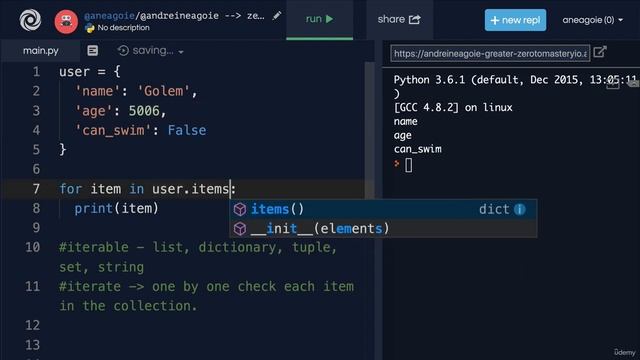Viewport: 640px width, 360px height.
Task: Click the 'No description' text
Action: pos(123,28)
